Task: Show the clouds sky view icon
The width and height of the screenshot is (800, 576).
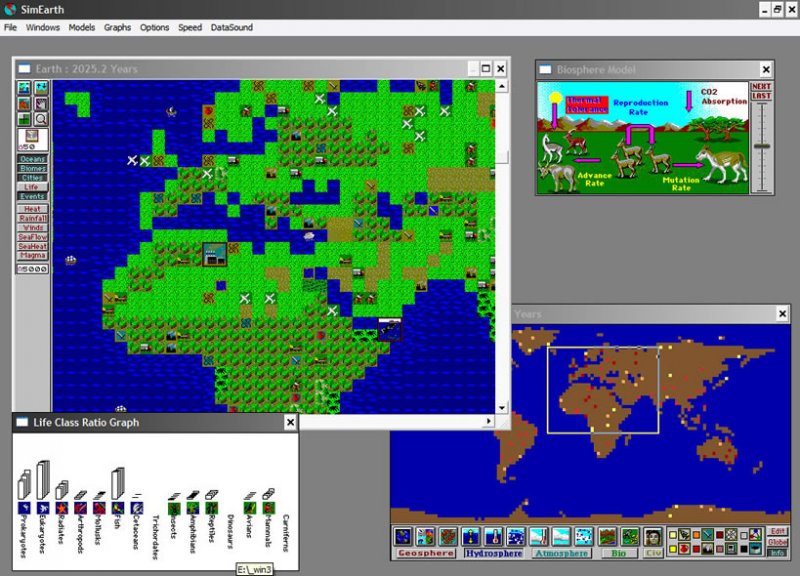Action: click(x=561, y=537)
